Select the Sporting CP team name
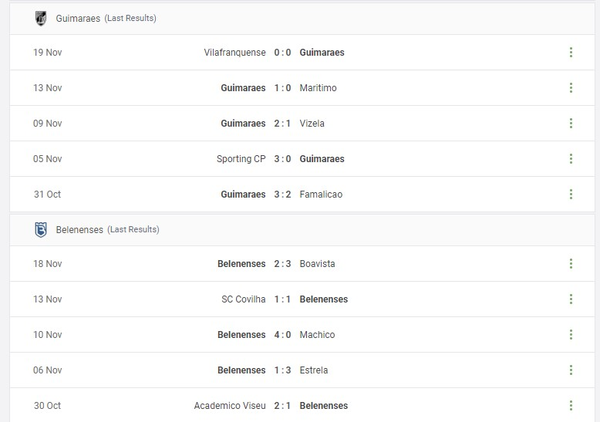 click(x=241, y=159)
